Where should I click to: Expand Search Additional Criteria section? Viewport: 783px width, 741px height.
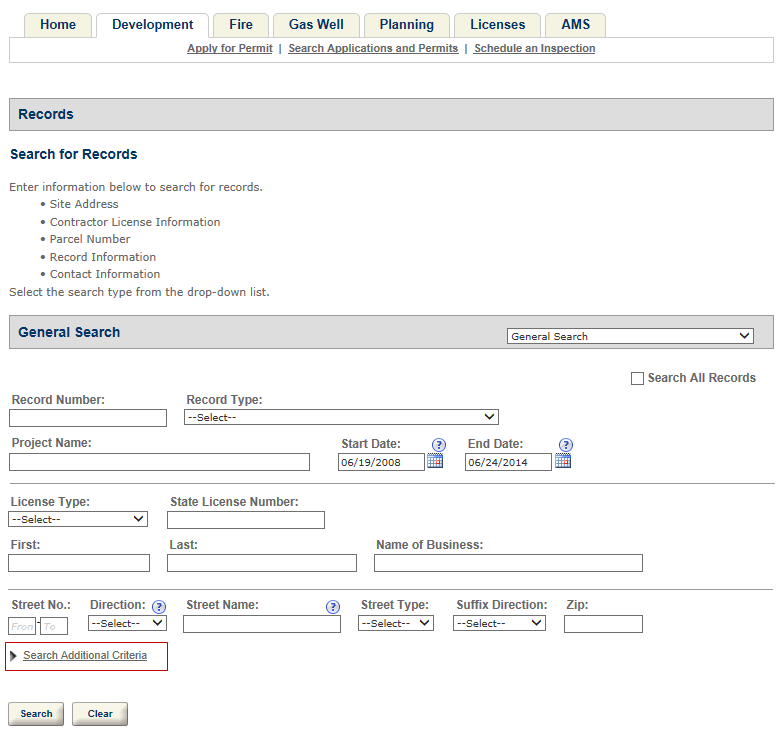[84, 655]
